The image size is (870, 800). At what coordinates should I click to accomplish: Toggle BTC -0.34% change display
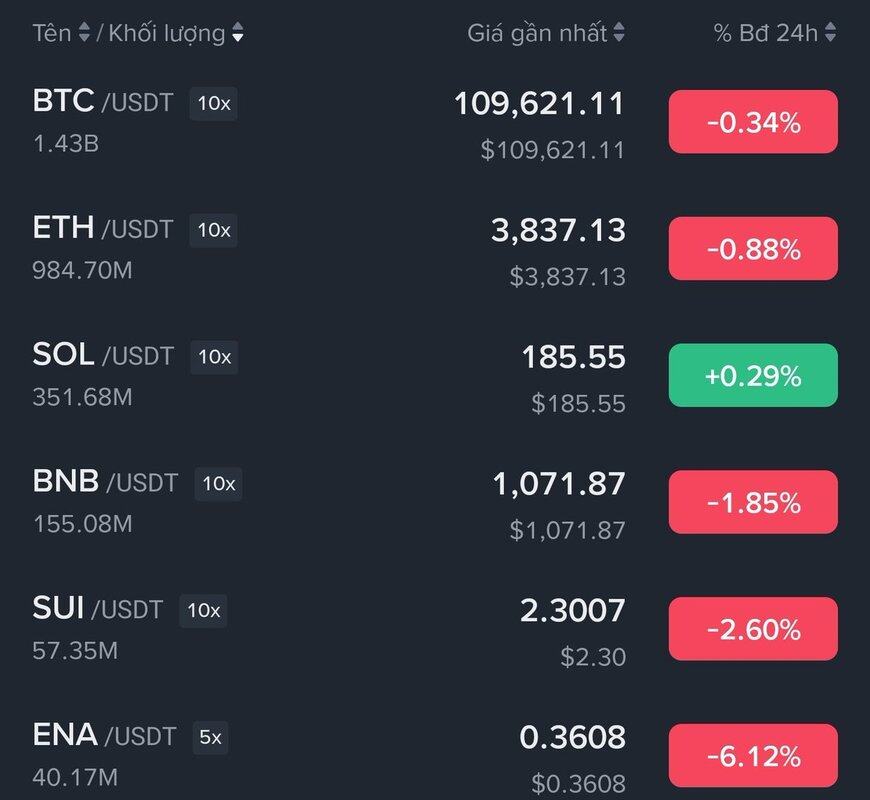(x=753, y=122)
